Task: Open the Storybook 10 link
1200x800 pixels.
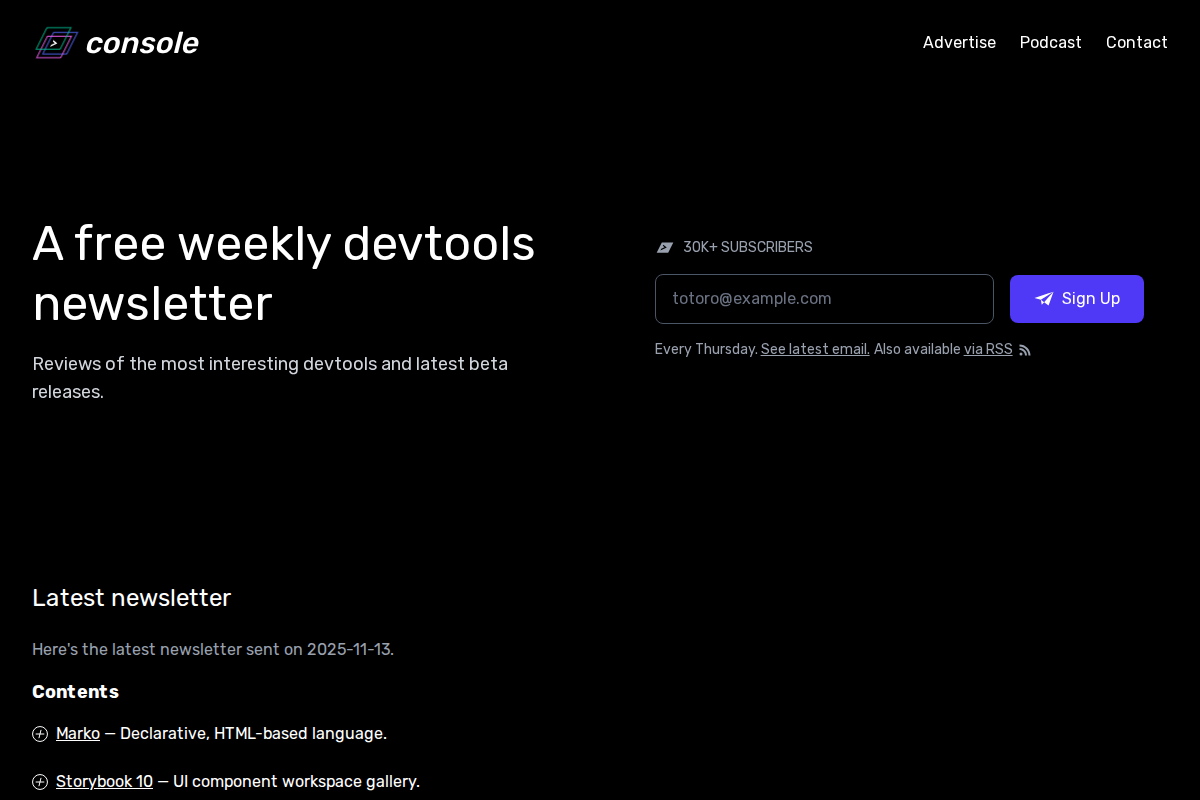Action: [104, 781]
